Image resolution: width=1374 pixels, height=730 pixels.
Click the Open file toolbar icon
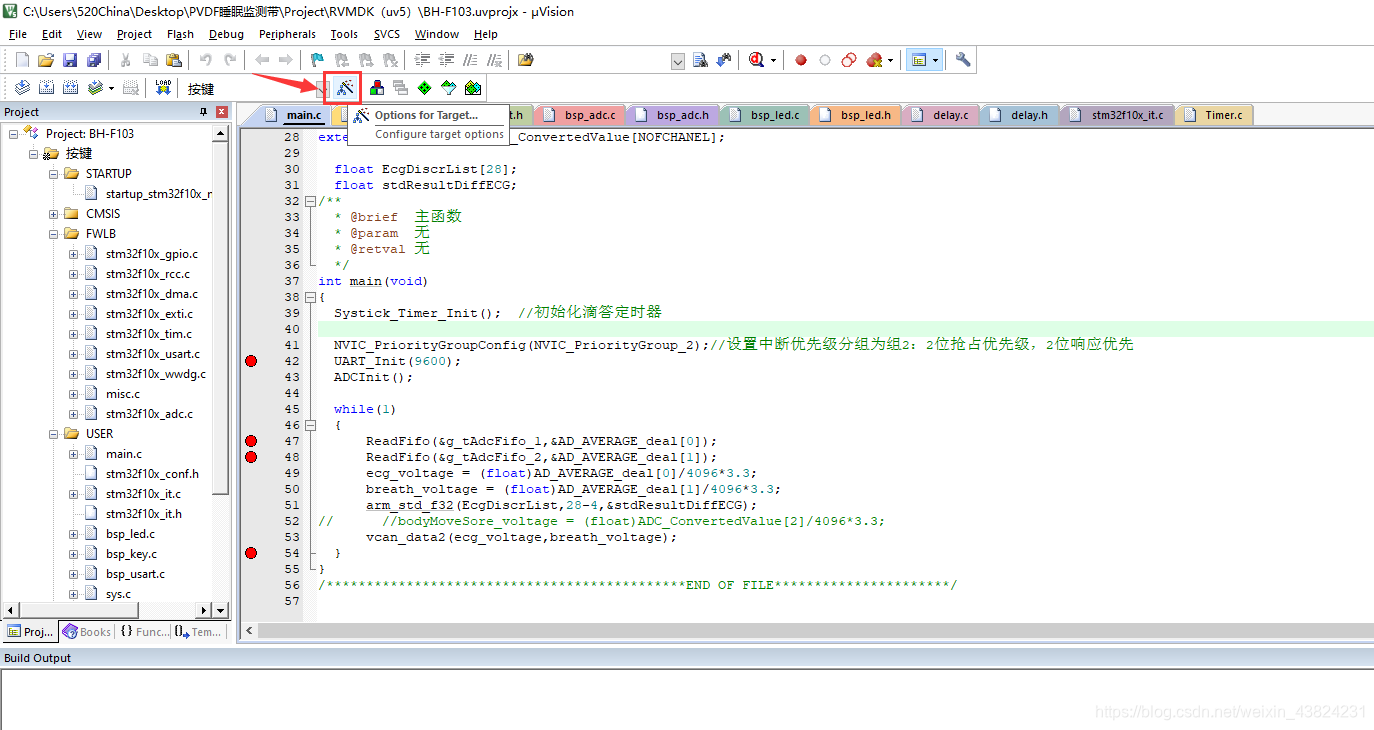pos(46,60)
